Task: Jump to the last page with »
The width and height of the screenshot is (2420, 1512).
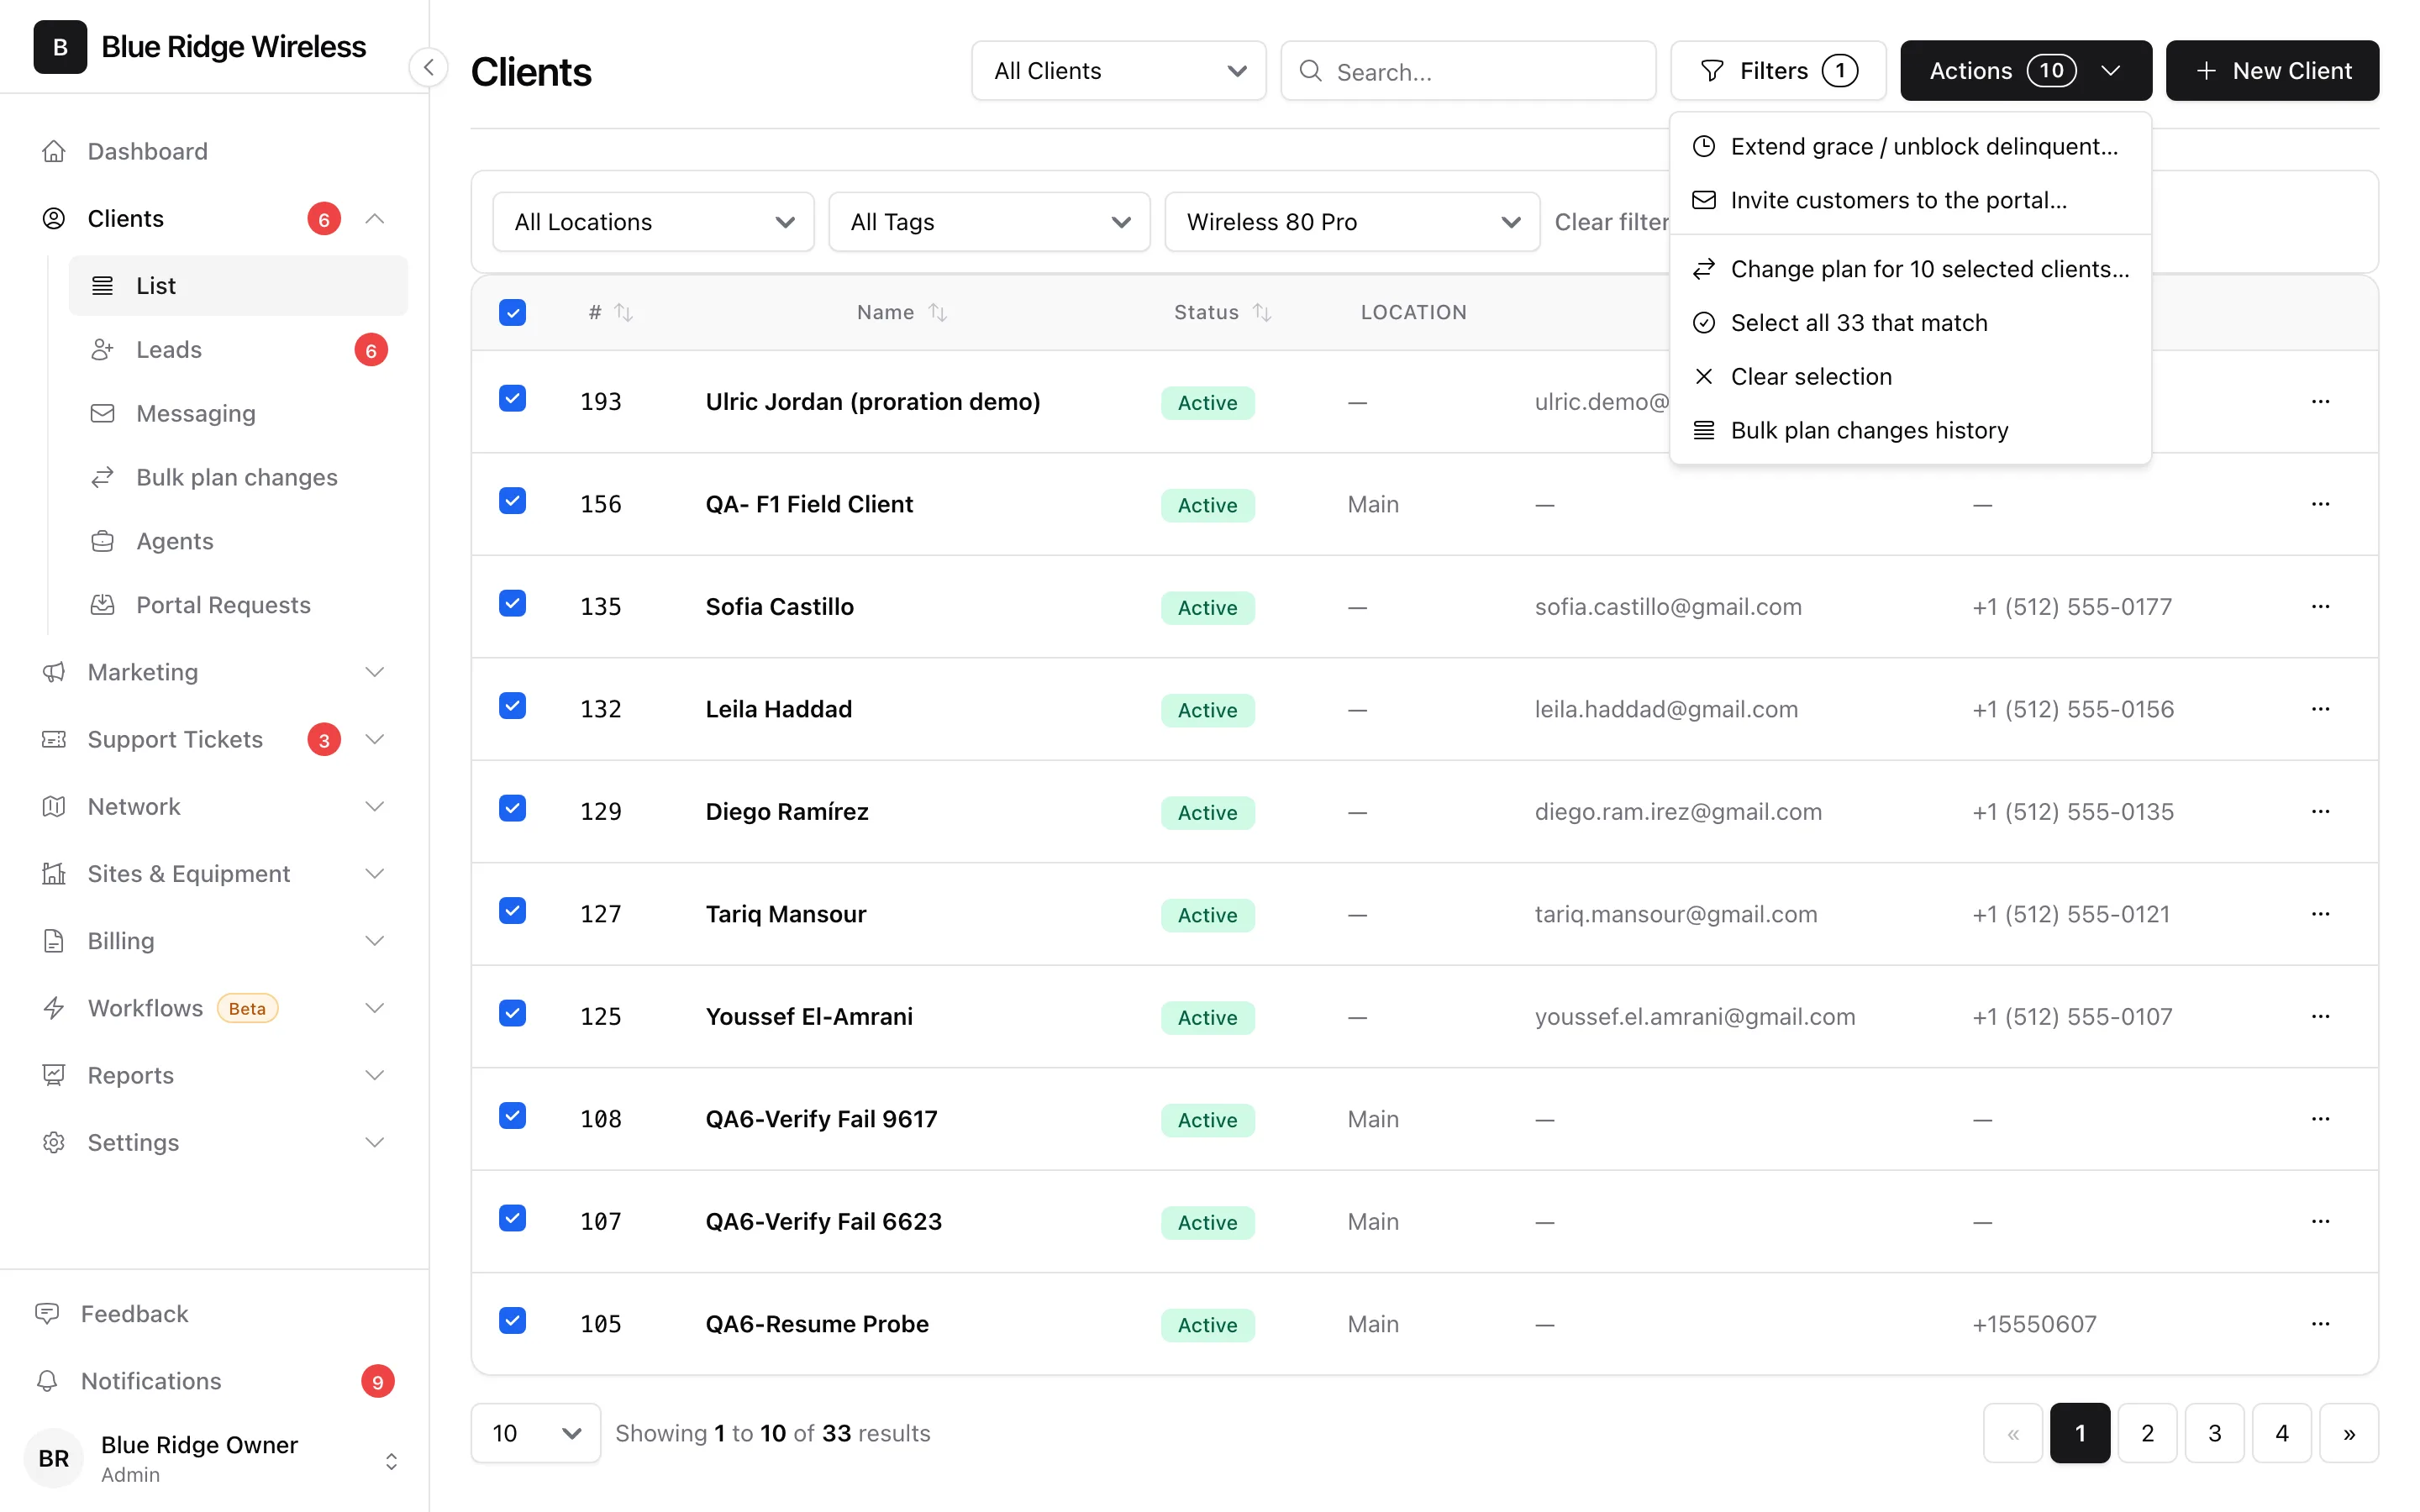Action: pyautogui.click(x=2349, y=1433)
